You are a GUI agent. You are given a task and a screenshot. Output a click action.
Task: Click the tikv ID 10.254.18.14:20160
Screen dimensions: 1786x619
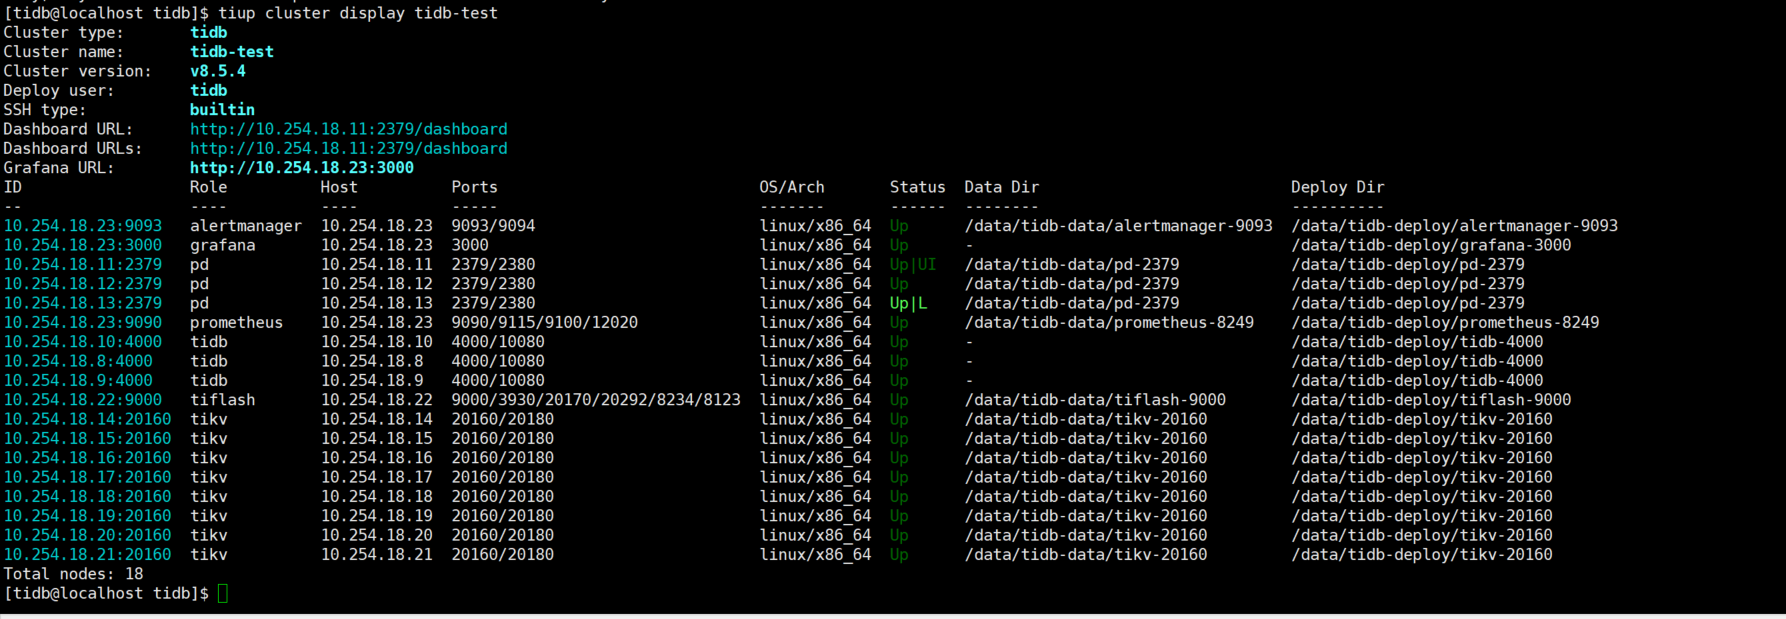pos(87,419)
